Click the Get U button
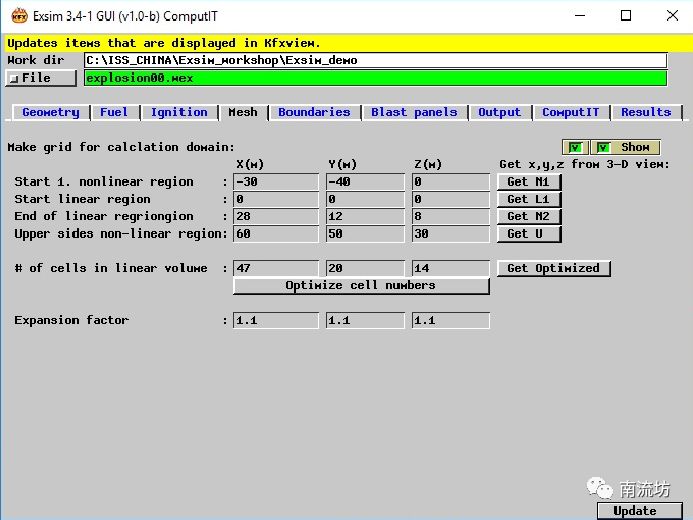This screenshot has width=693, height=520. (x=528, y=234)
